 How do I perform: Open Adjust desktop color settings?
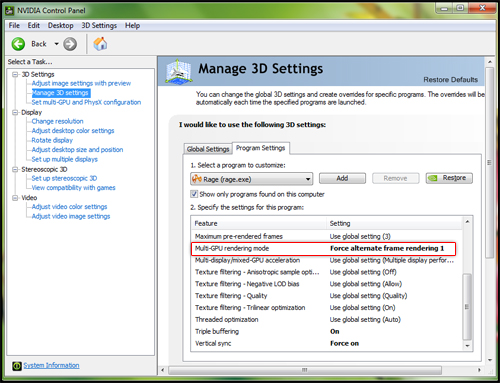coord(73,131)
